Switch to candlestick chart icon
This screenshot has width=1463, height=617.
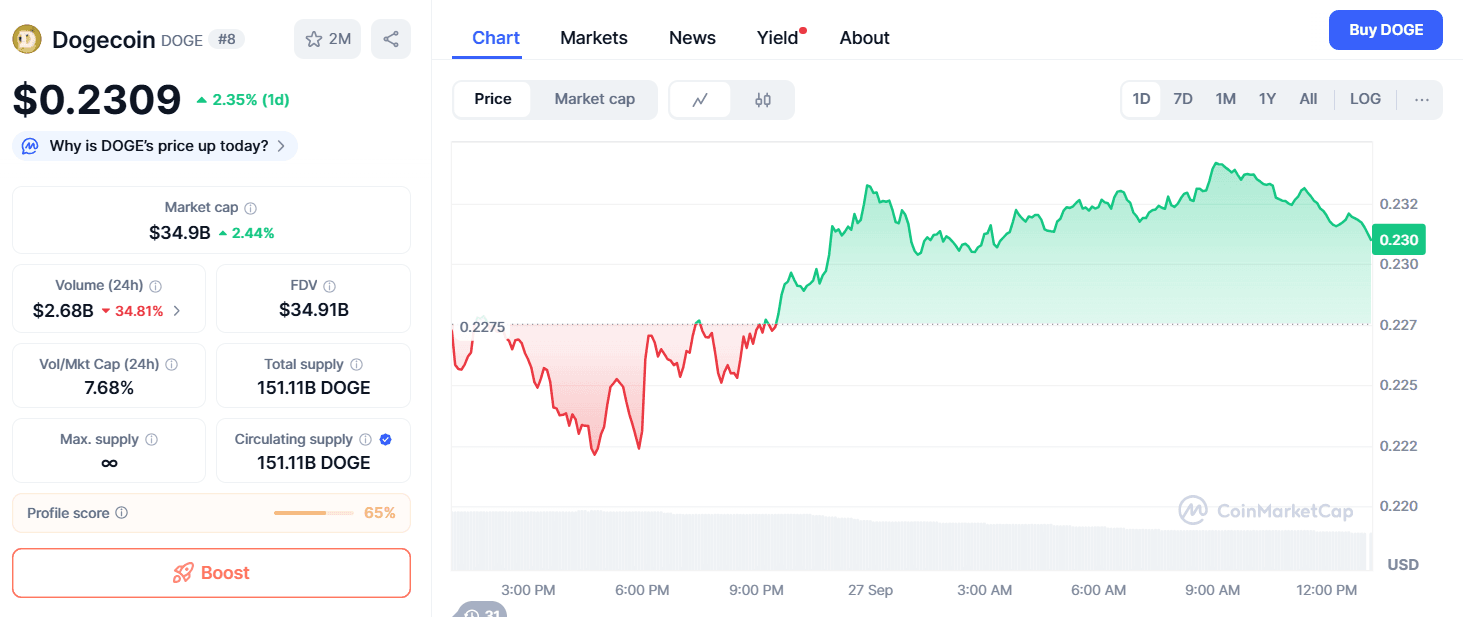click(763, 100)
